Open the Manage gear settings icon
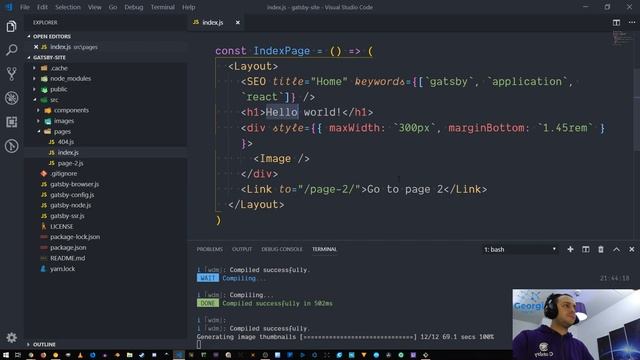The height and width of the screenshot is (360, 640). (11, 337)
